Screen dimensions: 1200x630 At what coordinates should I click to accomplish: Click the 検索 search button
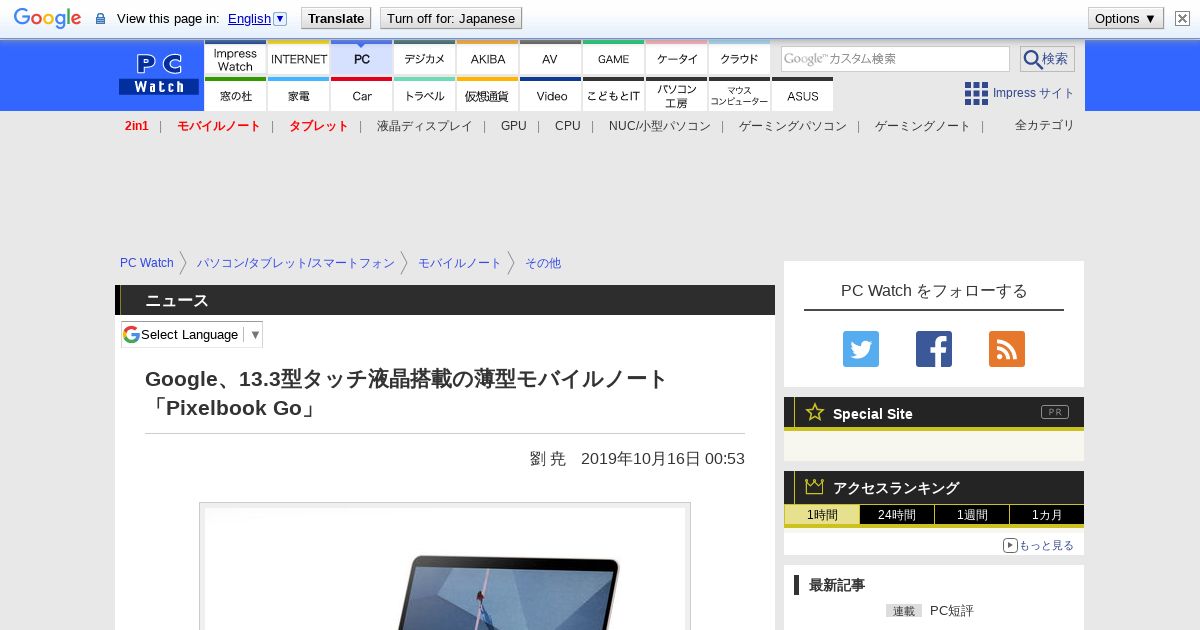point(1047,59)
